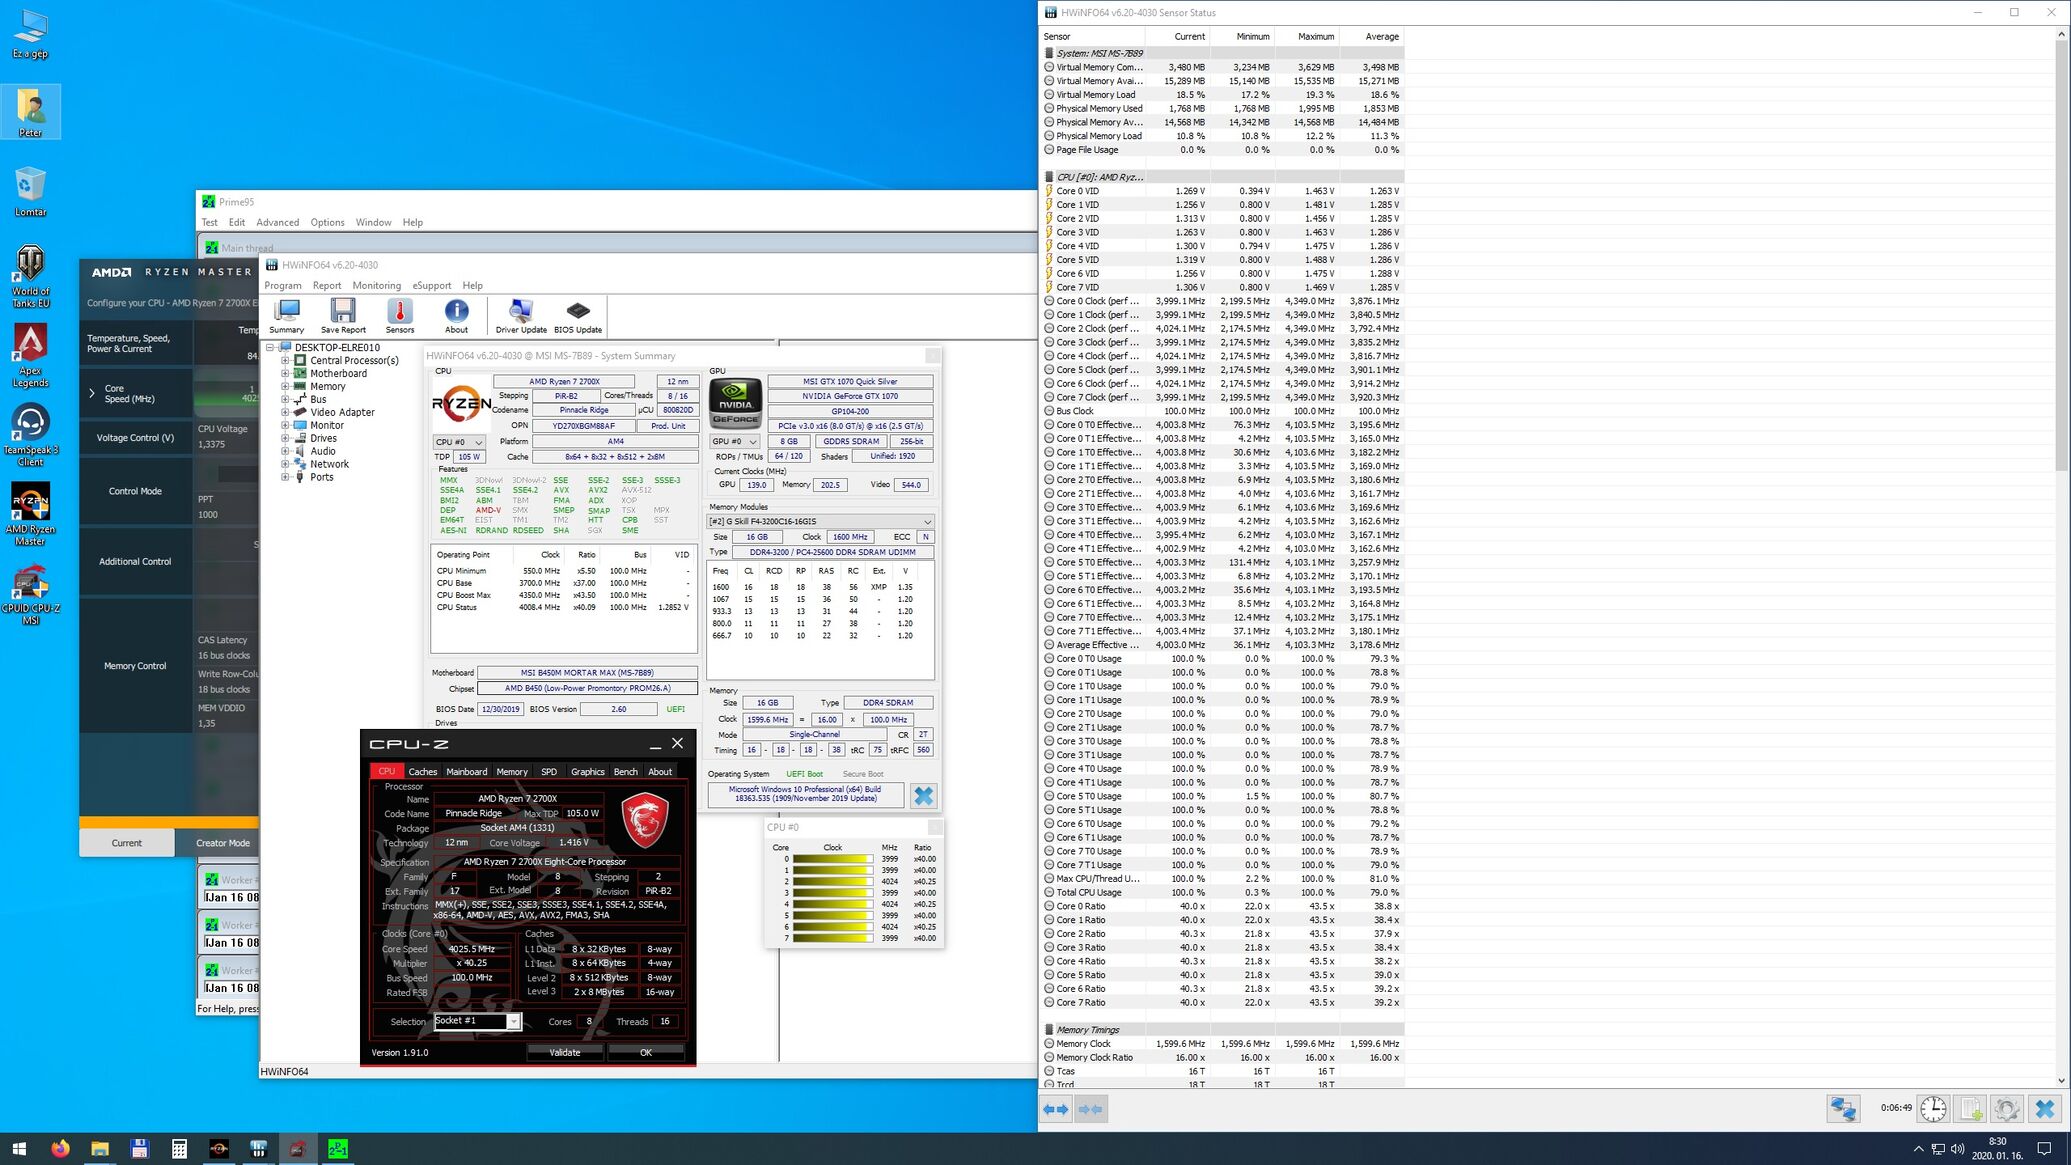Open the BIOS Update chip icon
Viewport: 2071px width, 1165px height.
coord(578,316)
